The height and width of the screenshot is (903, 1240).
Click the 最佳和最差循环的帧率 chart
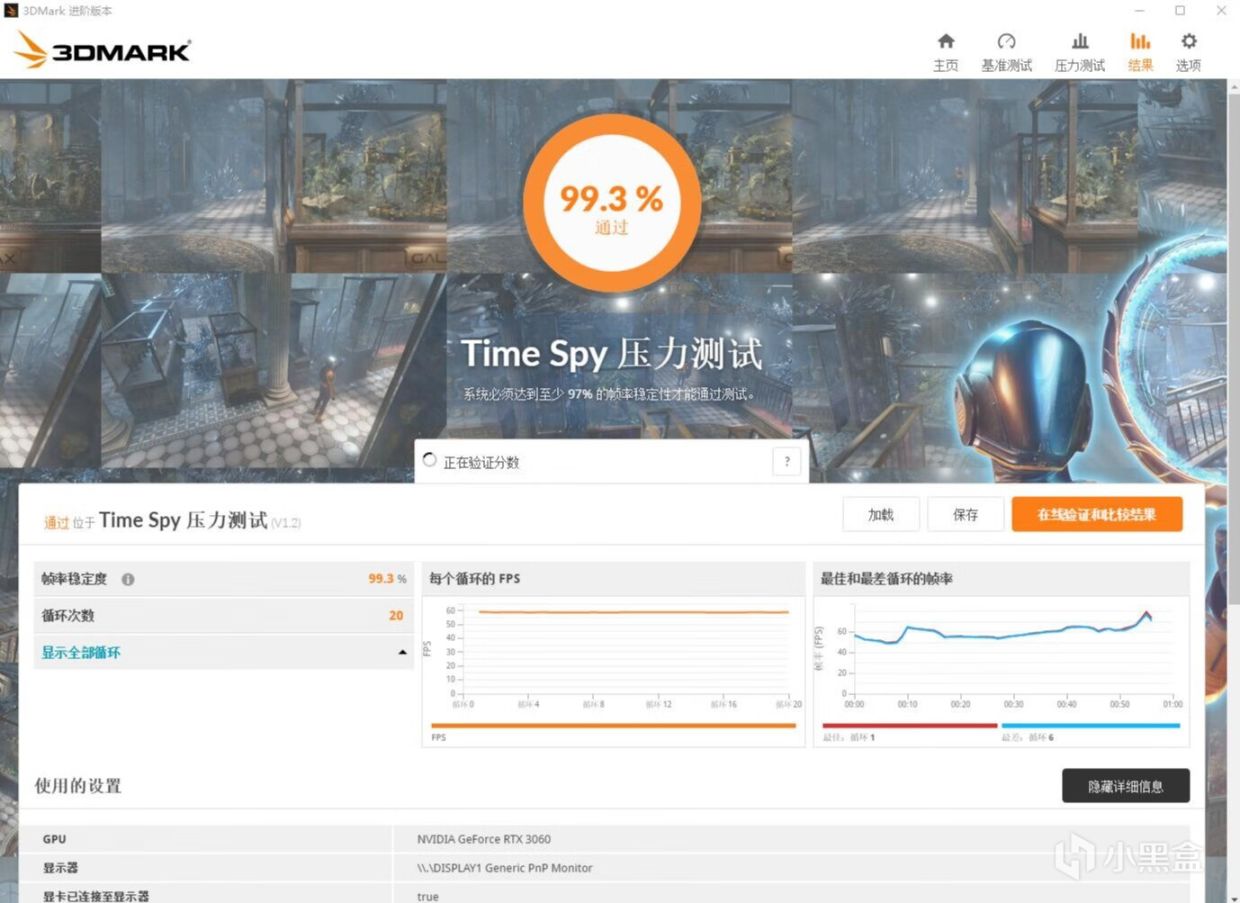tap(1001, 654)
